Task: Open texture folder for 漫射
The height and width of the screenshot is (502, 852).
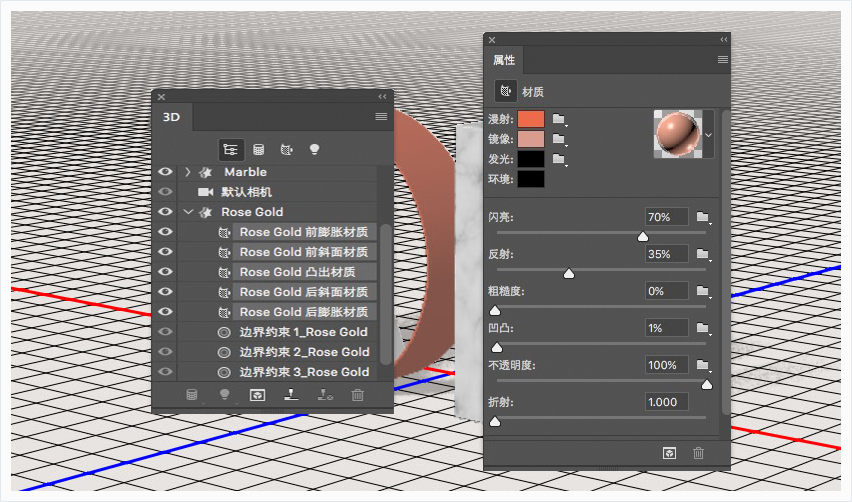Action: (x=559, y=119)
